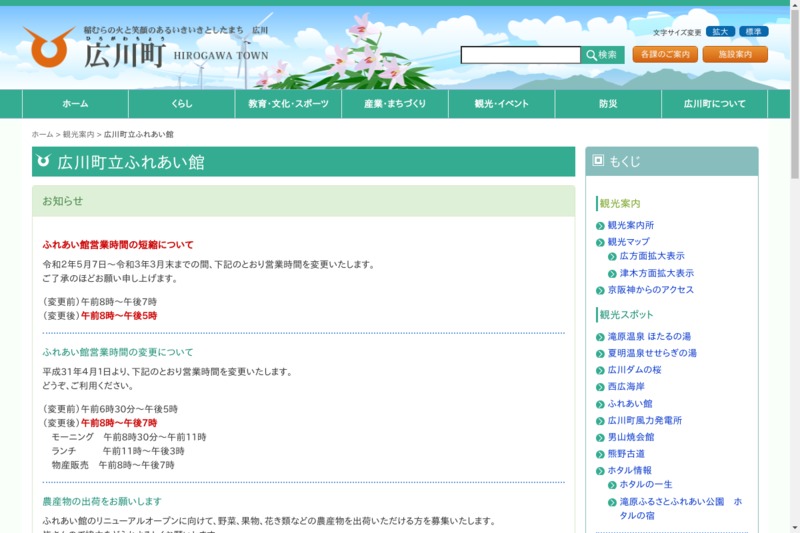This screenshot has height=533, width=800.
Task: Open 施設案内 button
Action: click(x=735, y=54)
